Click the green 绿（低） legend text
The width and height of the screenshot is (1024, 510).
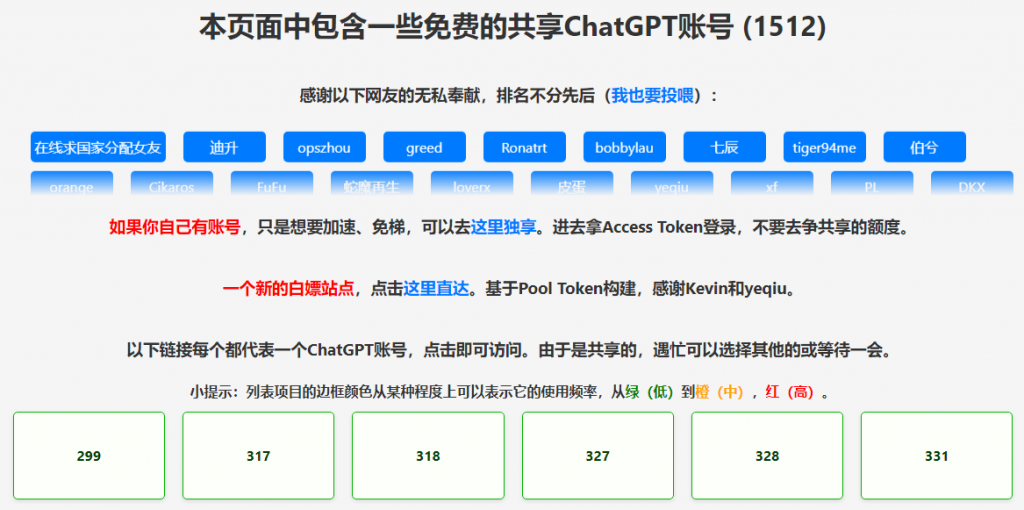(x=649, y=393)
